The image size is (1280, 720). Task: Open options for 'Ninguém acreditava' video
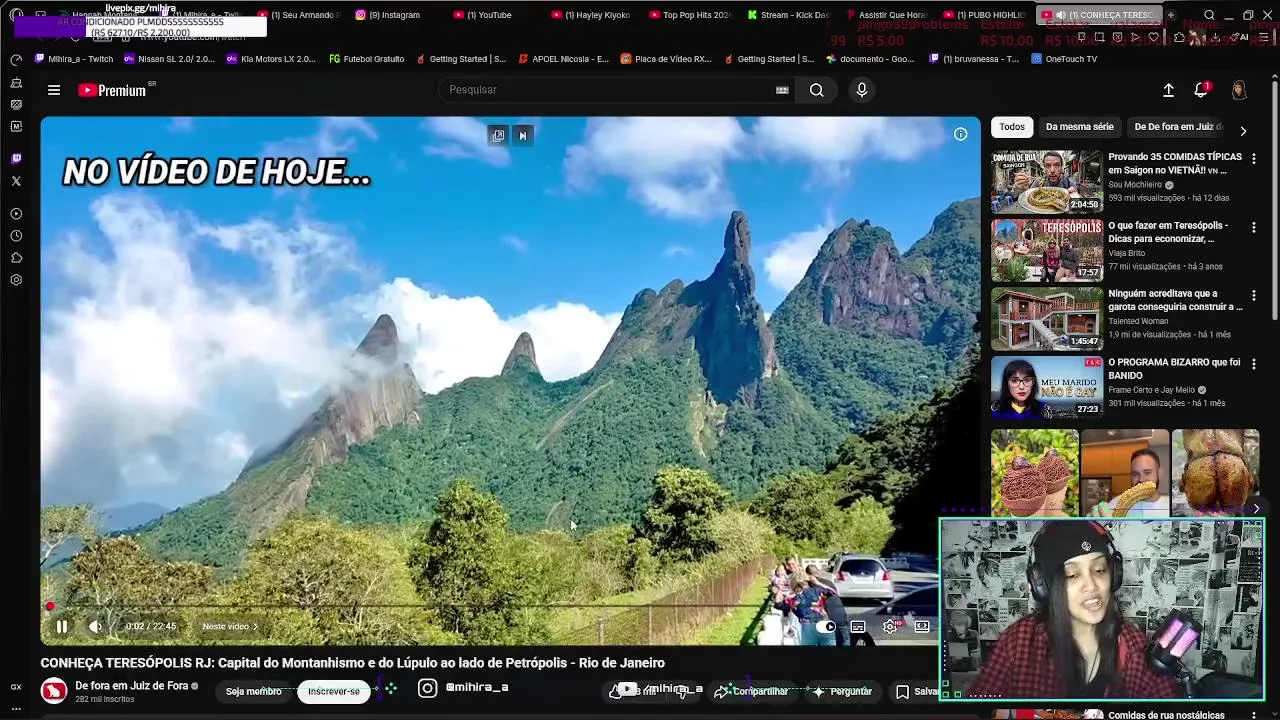tap(1254, 296)
